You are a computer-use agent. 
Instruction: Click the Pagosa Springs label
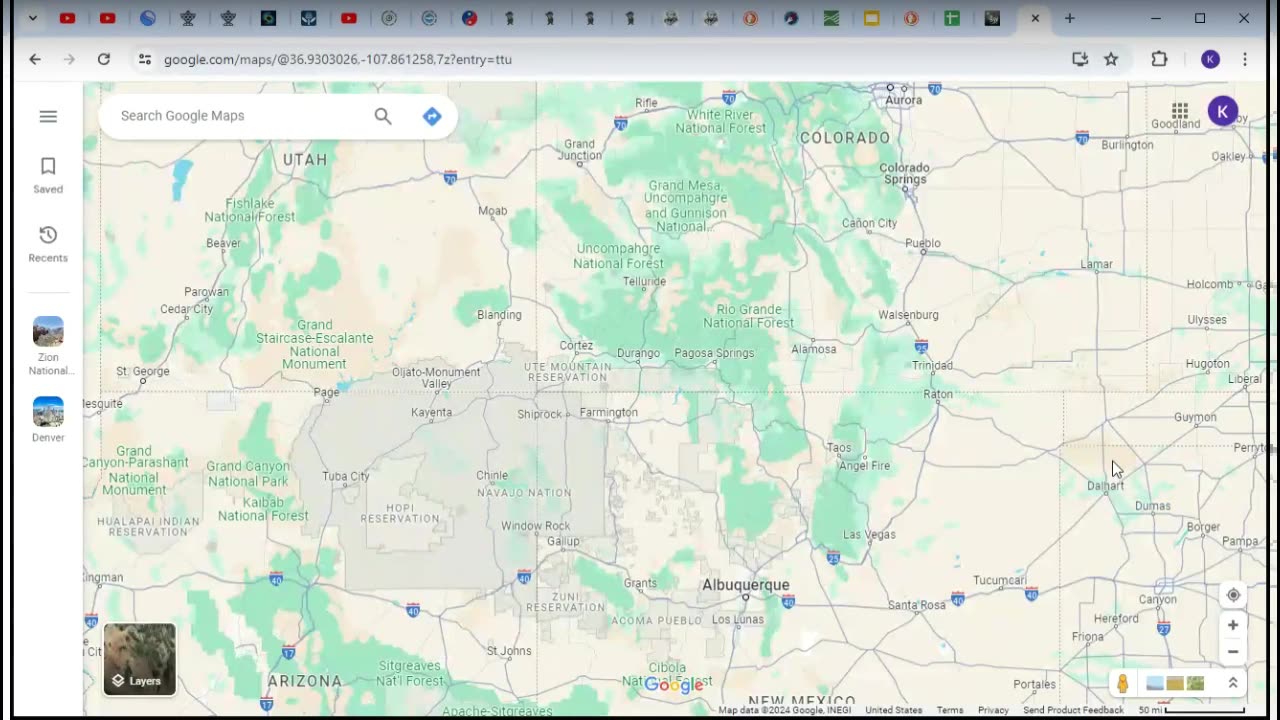714,353
